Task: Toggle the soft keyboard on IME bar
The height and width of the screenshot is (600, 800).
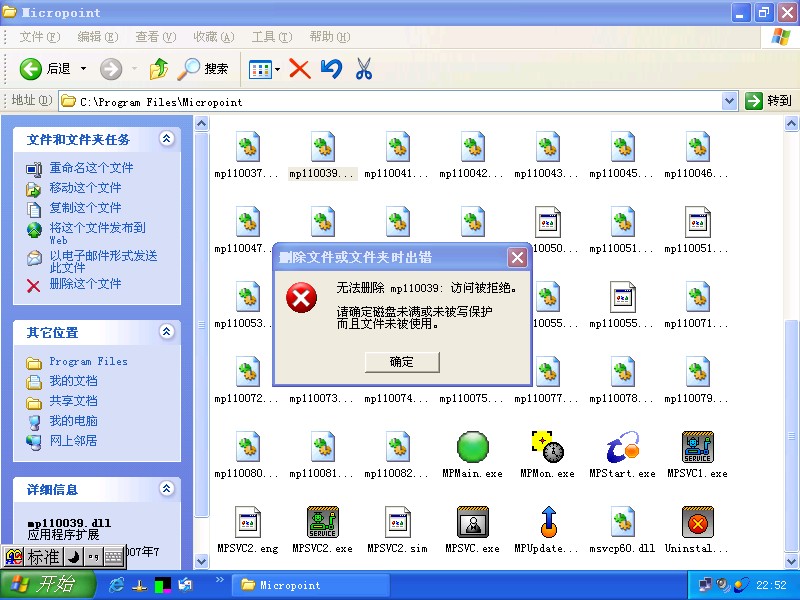Action: coord(112,557)
